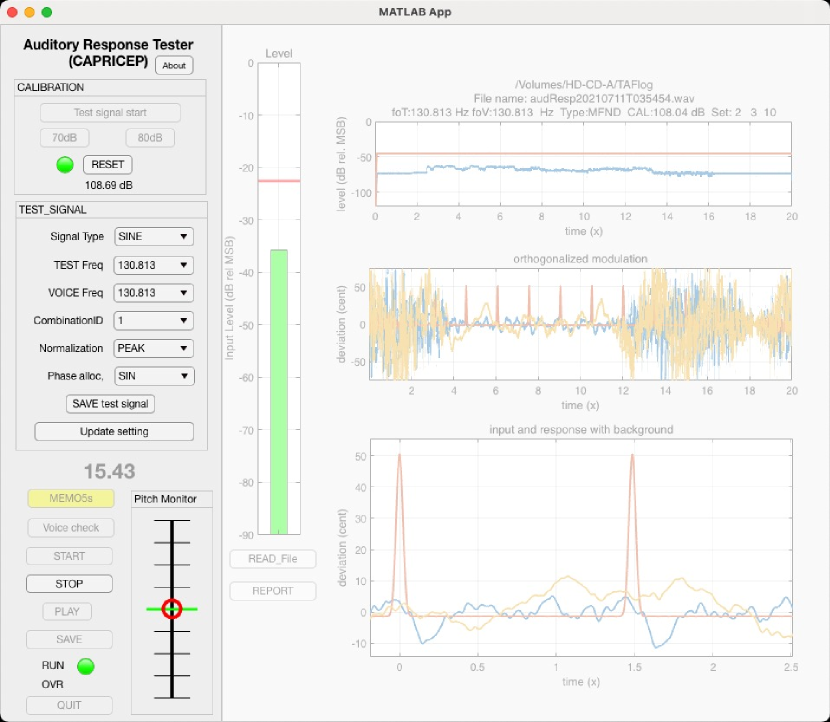The height and width of the screenshot is (722, 830).
Task: Apply changes with Update setting
Action: (x=114, y=432)
